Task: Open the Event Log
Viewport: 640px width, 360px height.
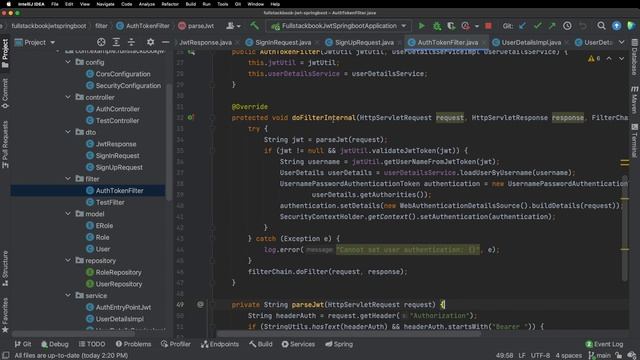Action: 604,344
